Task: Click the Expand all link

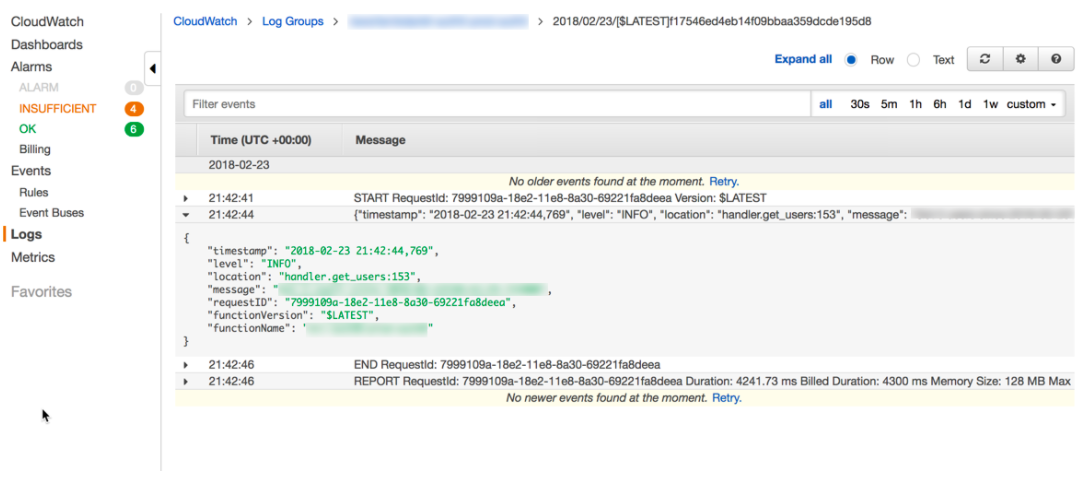Action: (802, 59)
